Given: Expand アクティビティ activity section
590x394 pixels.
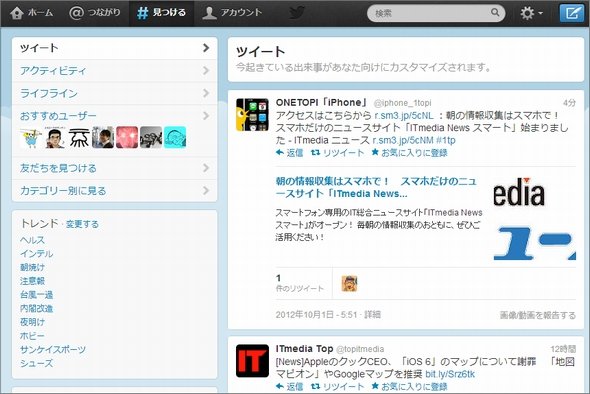Looking at the screenshot, I should (x=115, y=71).
